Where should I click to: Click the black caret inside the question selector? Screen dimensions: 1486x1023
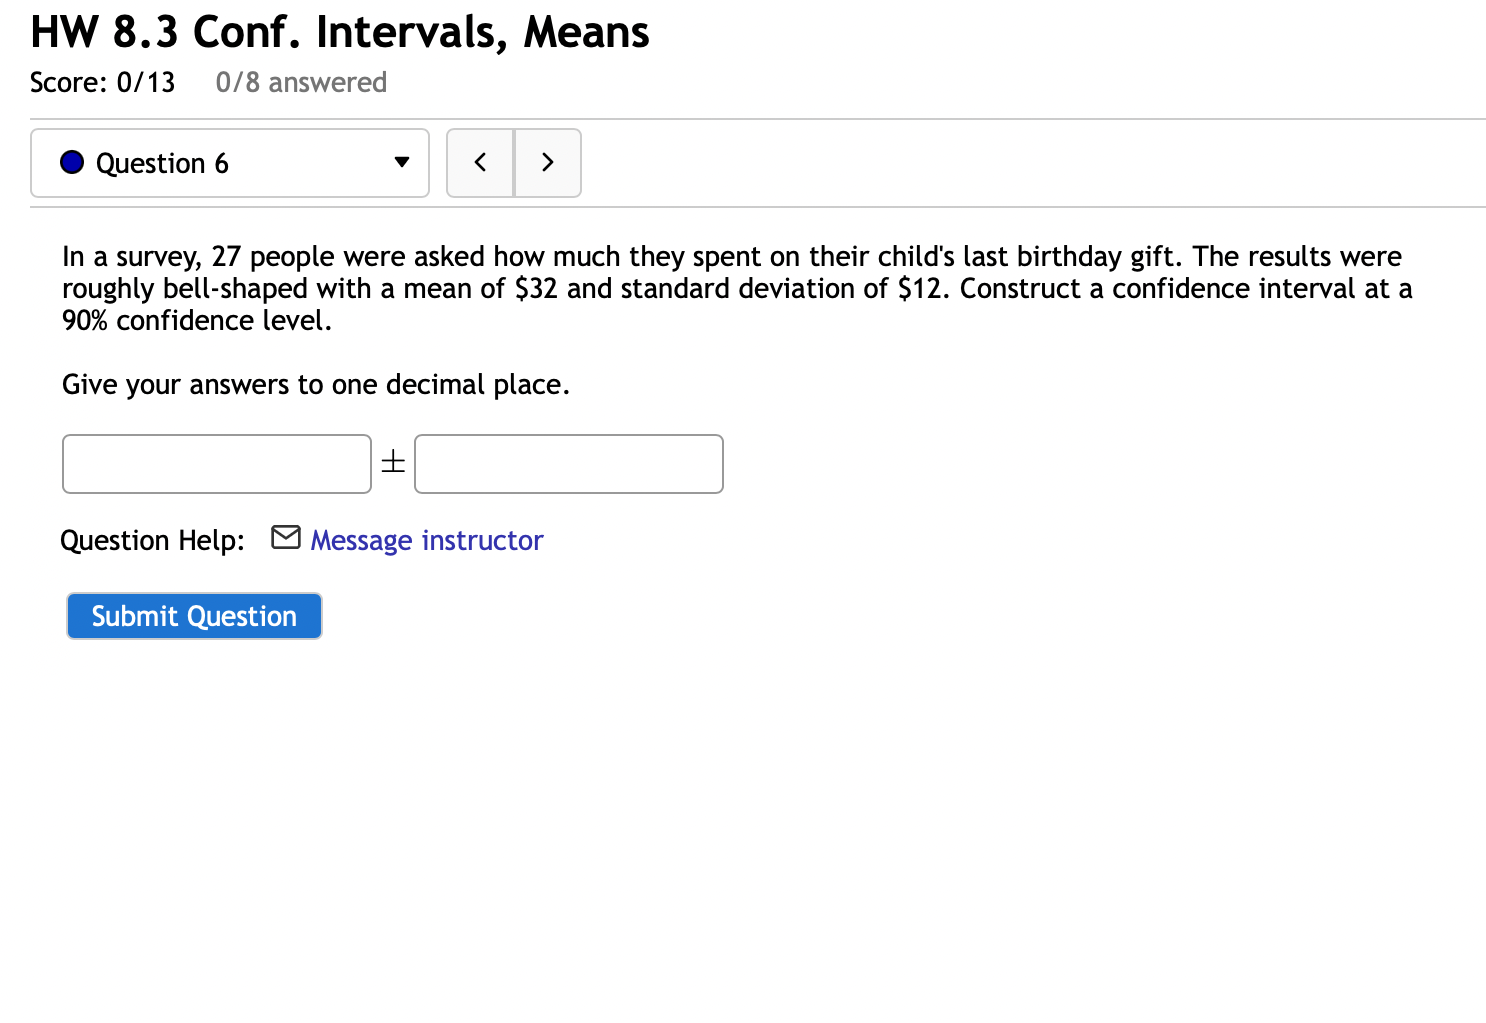click(402, 161)
